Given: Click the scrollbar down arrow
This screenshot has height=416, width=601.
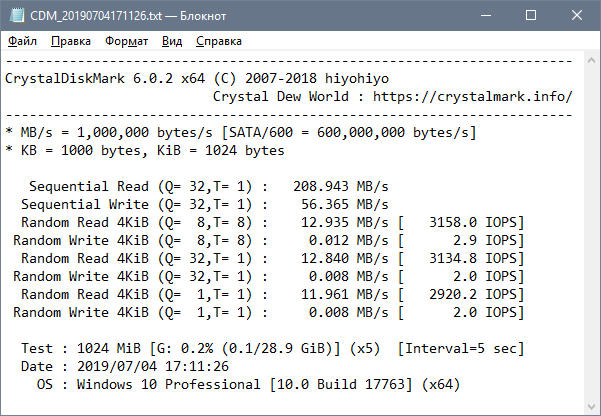Looking at the screenshot, I should [x=591, y=406].
